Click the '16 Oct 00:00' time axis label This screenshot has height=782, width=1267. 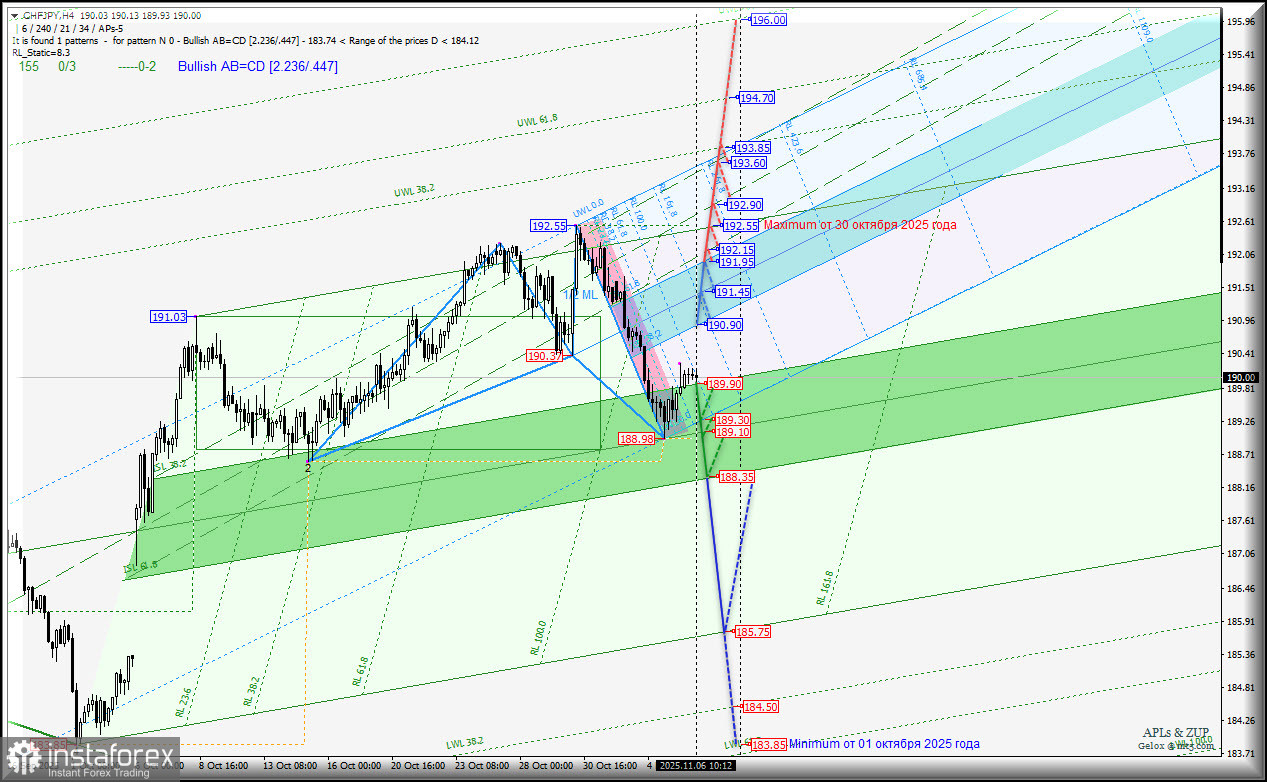[x=353, y=765]
